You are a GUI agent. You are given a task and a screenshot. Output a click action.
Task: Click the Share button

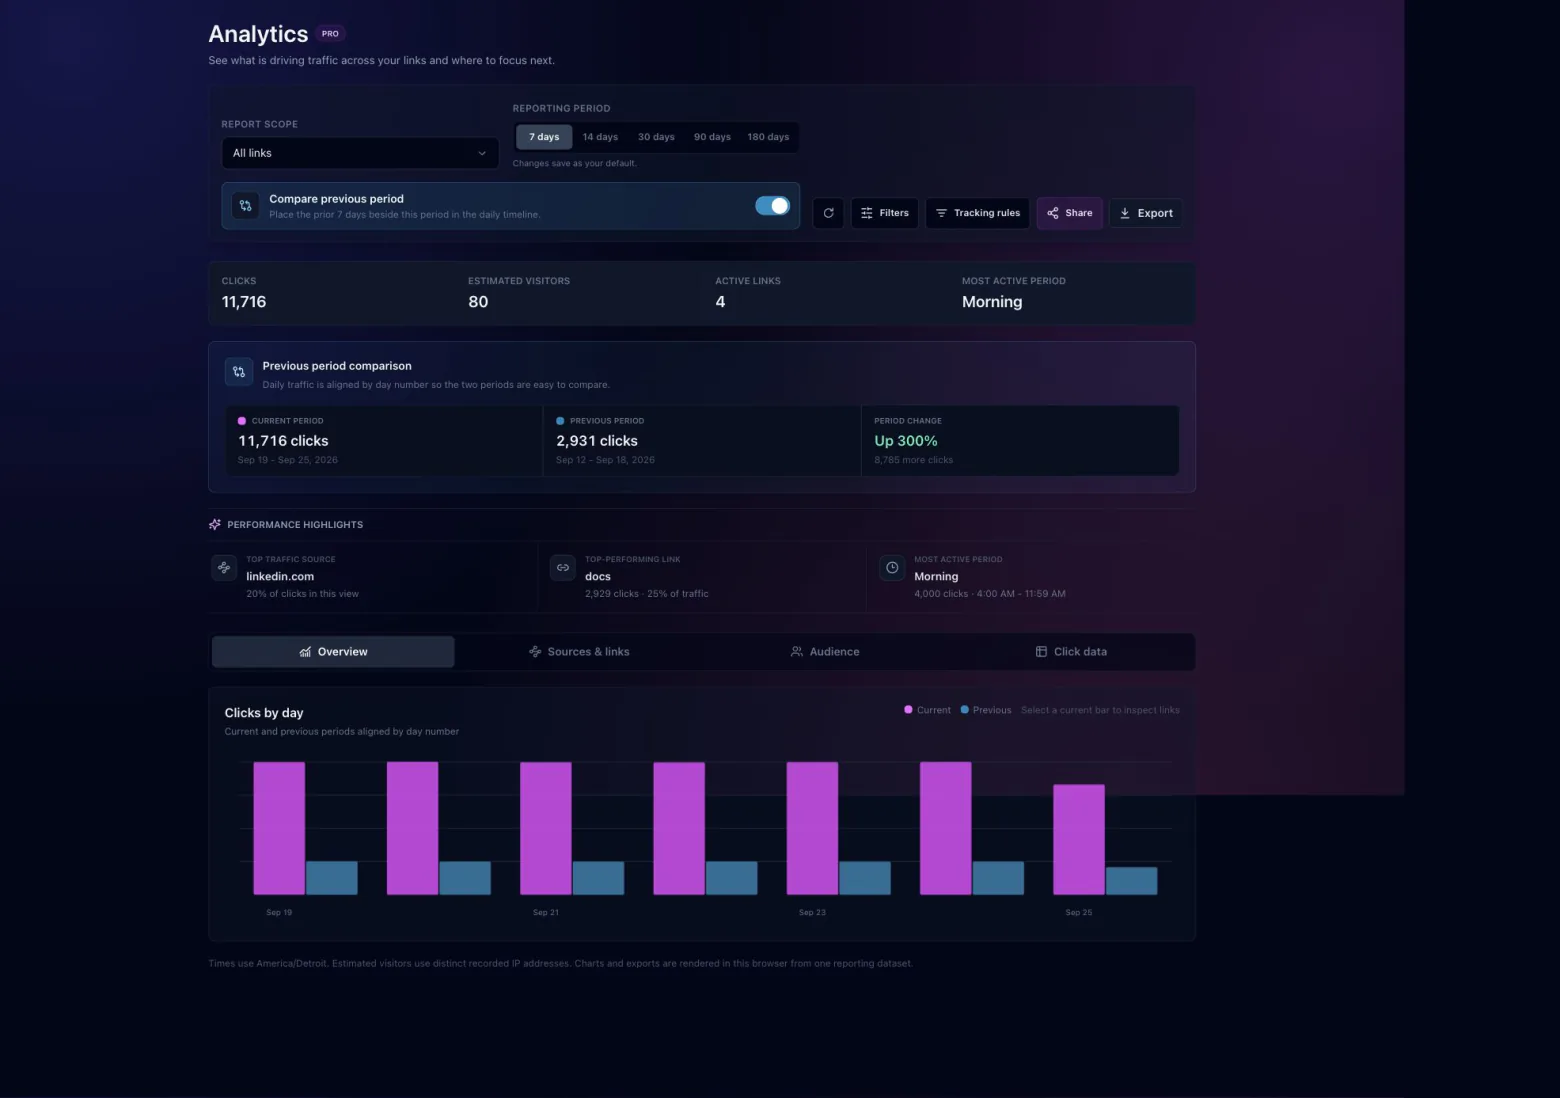[x=1069, y=213]
